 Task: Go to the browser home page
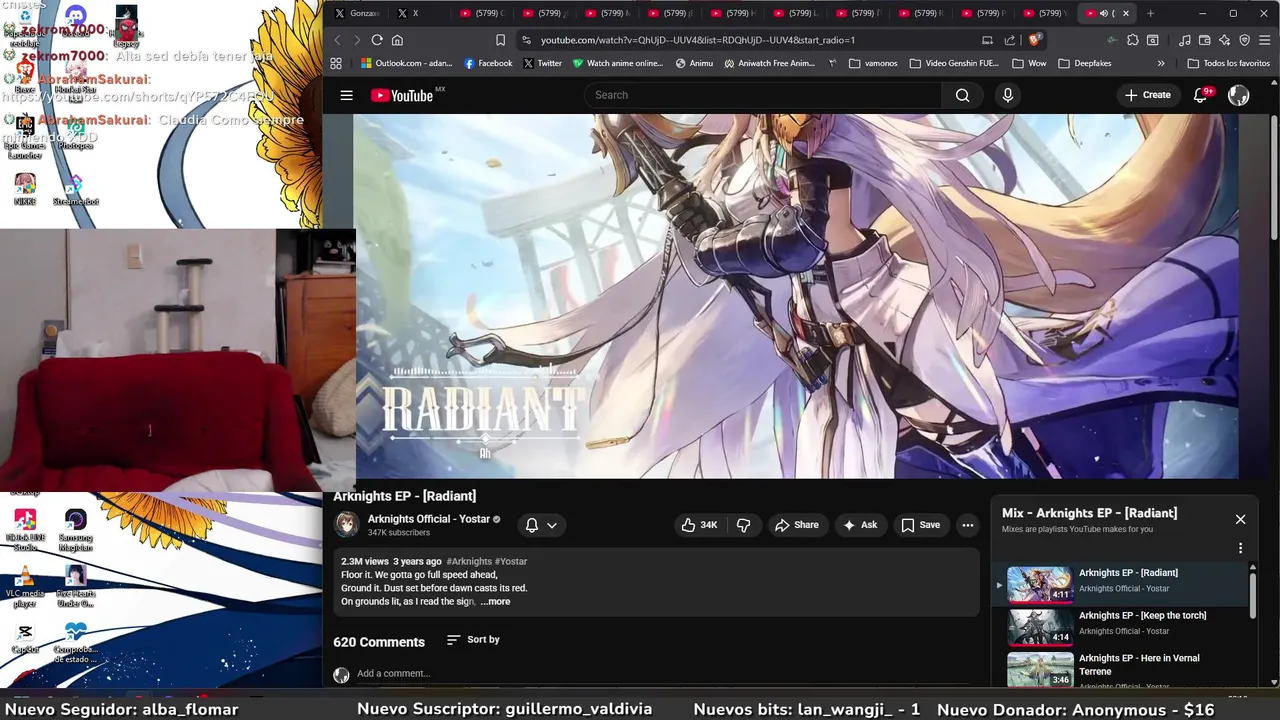pyautogui.click(x=397, y=40)
